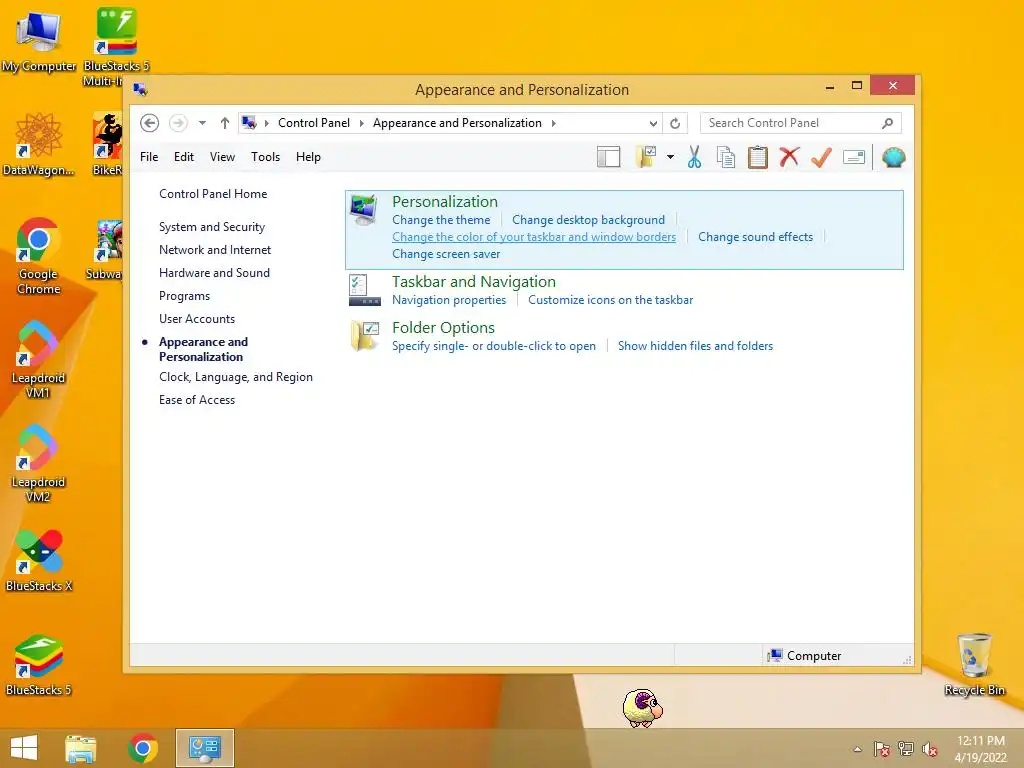
Task: Select Appearance and Personalization in sidebar
Action: click(203, 349)
